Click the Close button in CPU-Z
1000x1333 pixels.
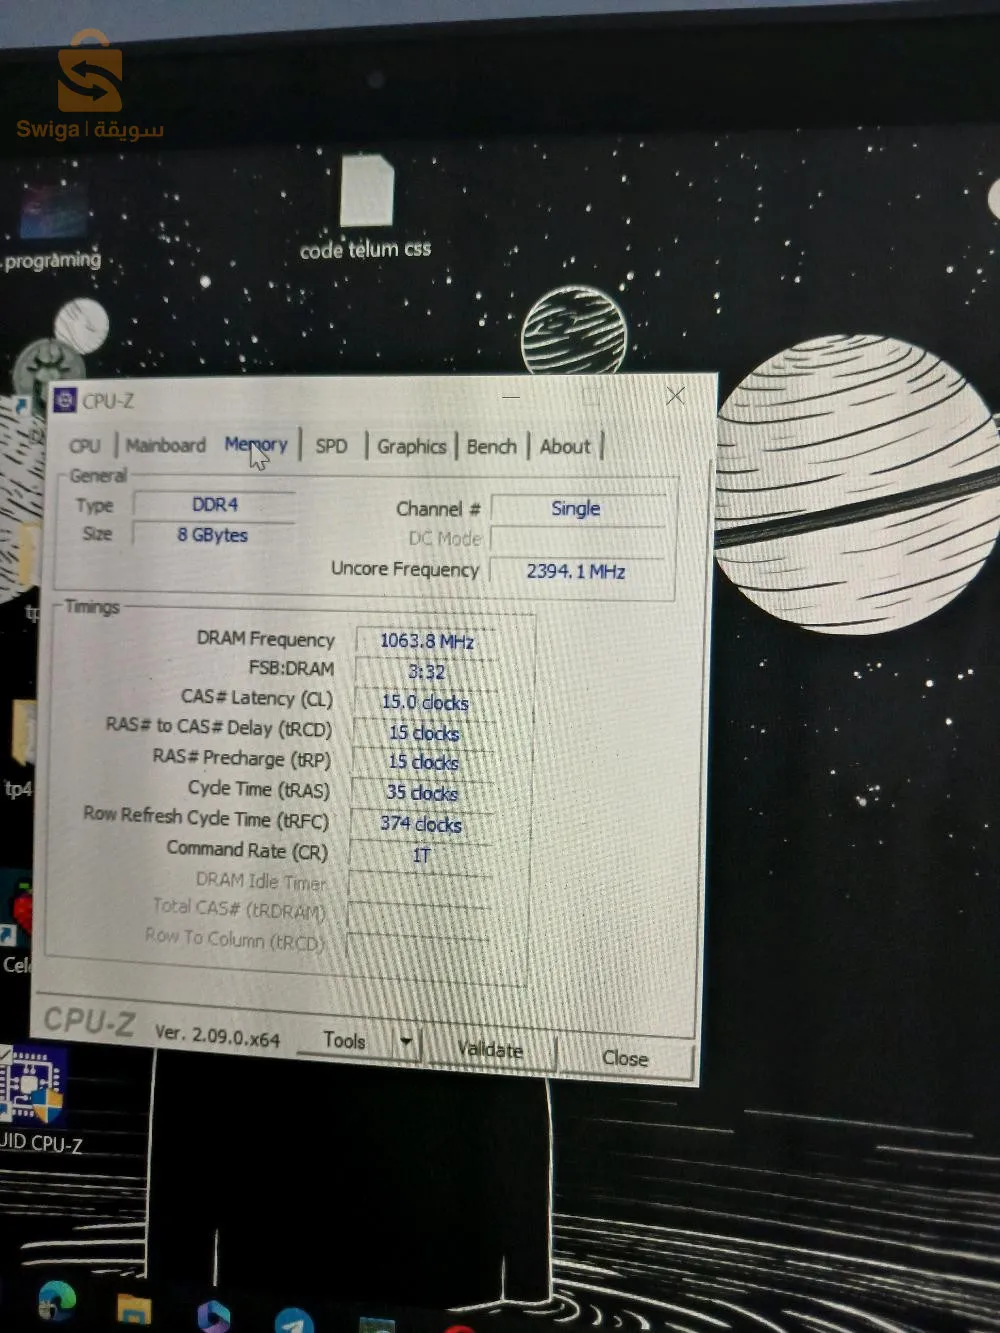tap(625, 1058)
